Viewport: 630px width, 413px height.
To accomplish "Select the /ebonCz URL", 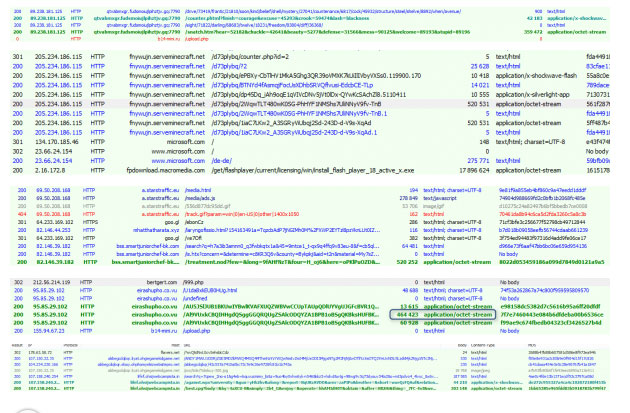I will click(194, 222).
